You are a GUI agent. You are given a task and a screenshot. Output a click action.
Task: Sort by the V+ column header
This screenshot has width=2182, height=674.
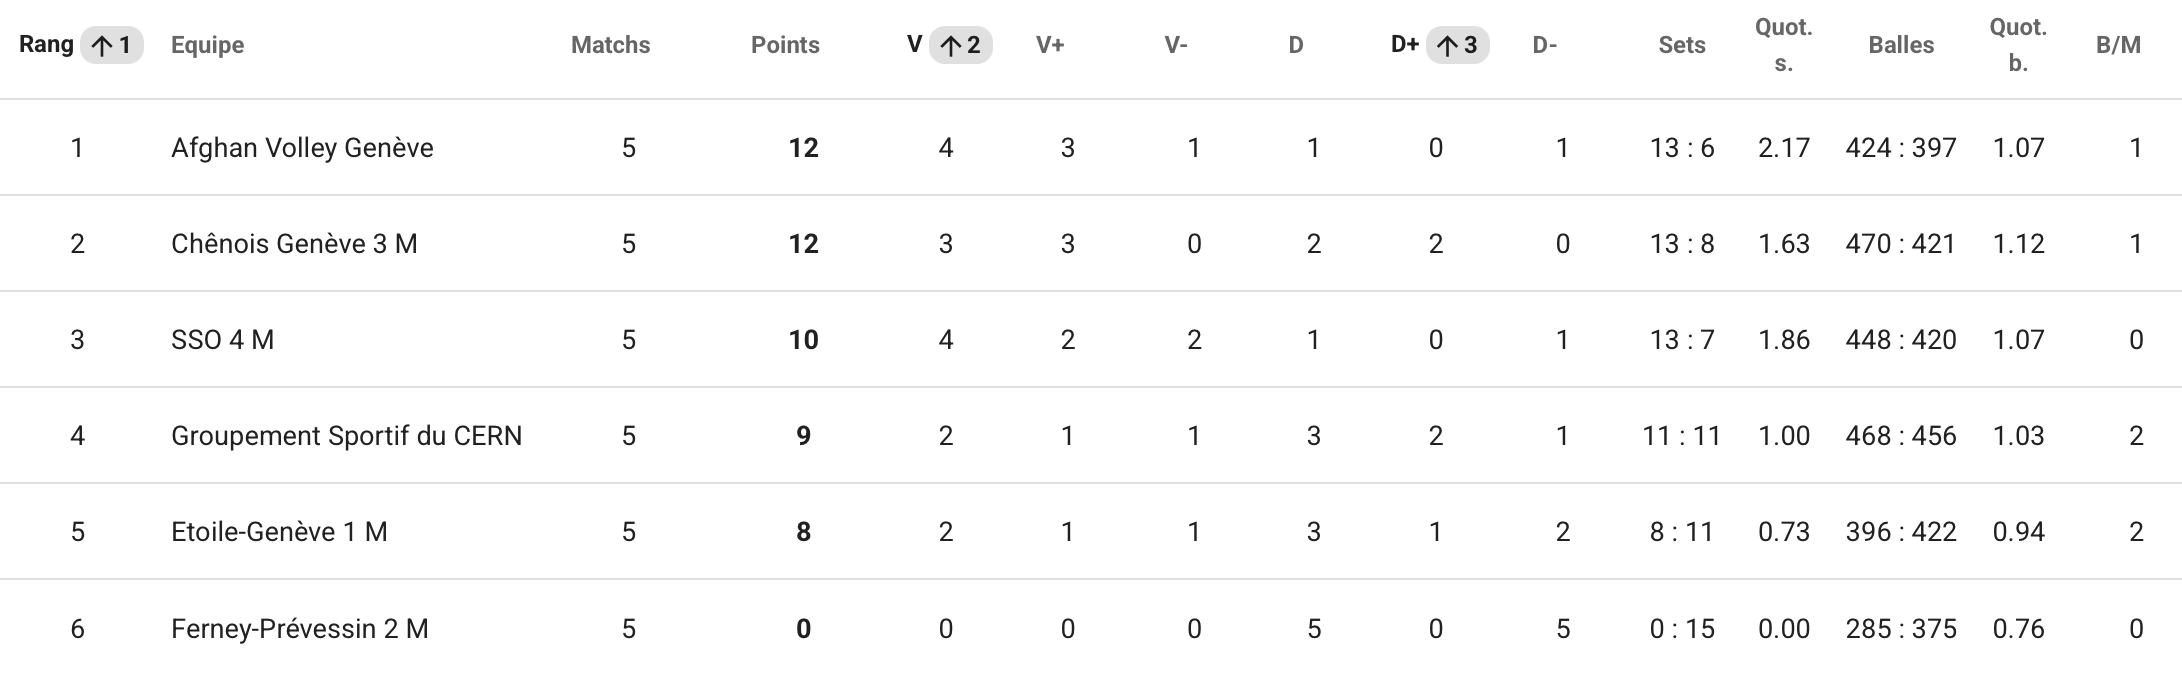pos(1050,45)
